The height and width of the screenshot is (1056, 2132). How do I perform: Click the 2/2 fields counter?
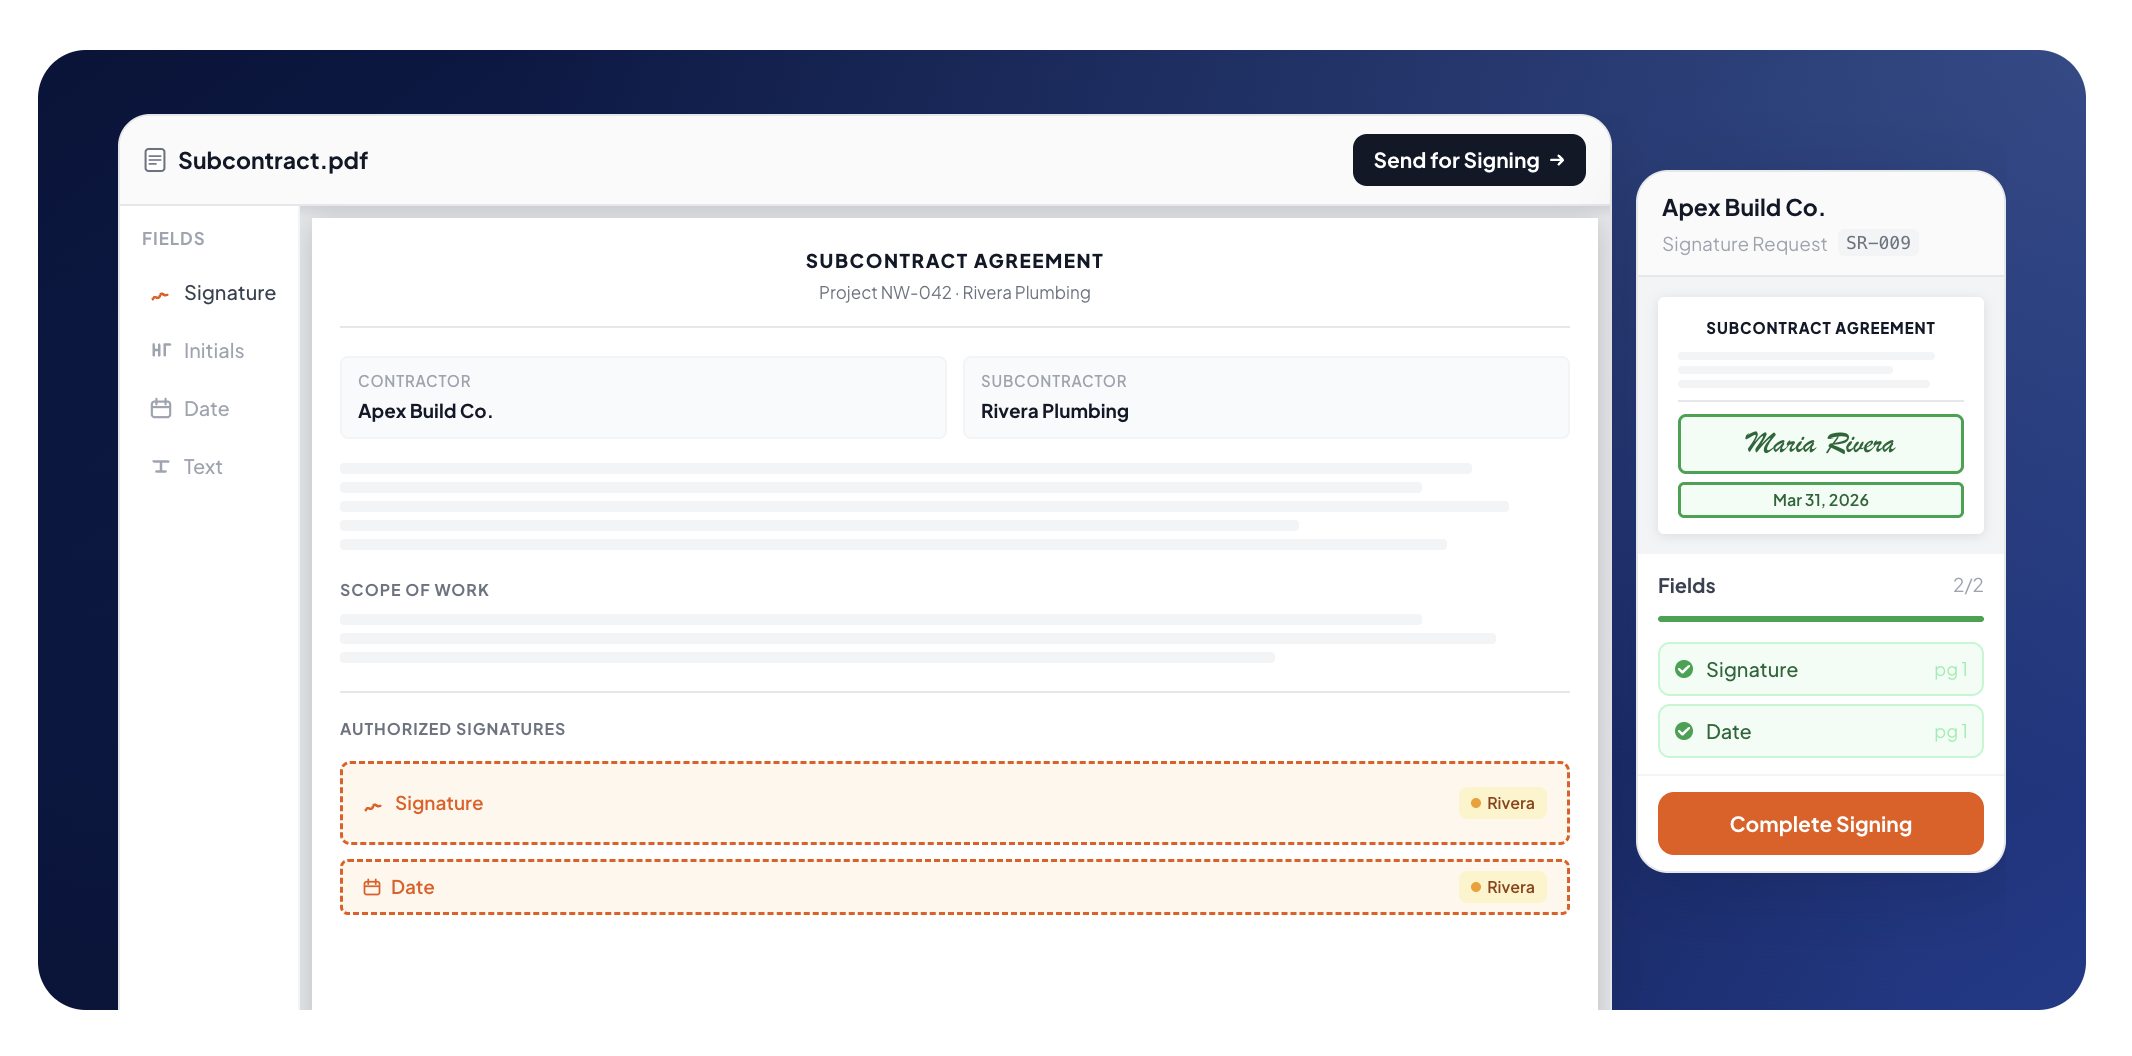point(1968,585)
